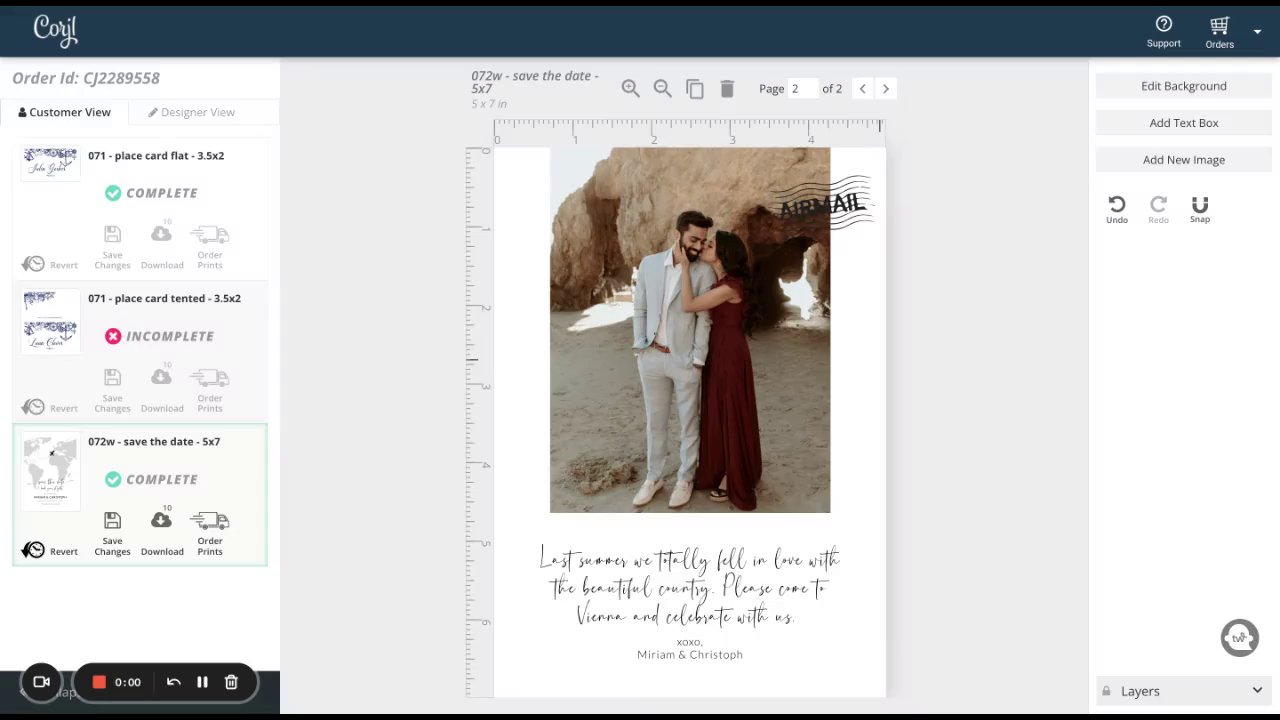Zoom out of the canvas

[662, 89]
